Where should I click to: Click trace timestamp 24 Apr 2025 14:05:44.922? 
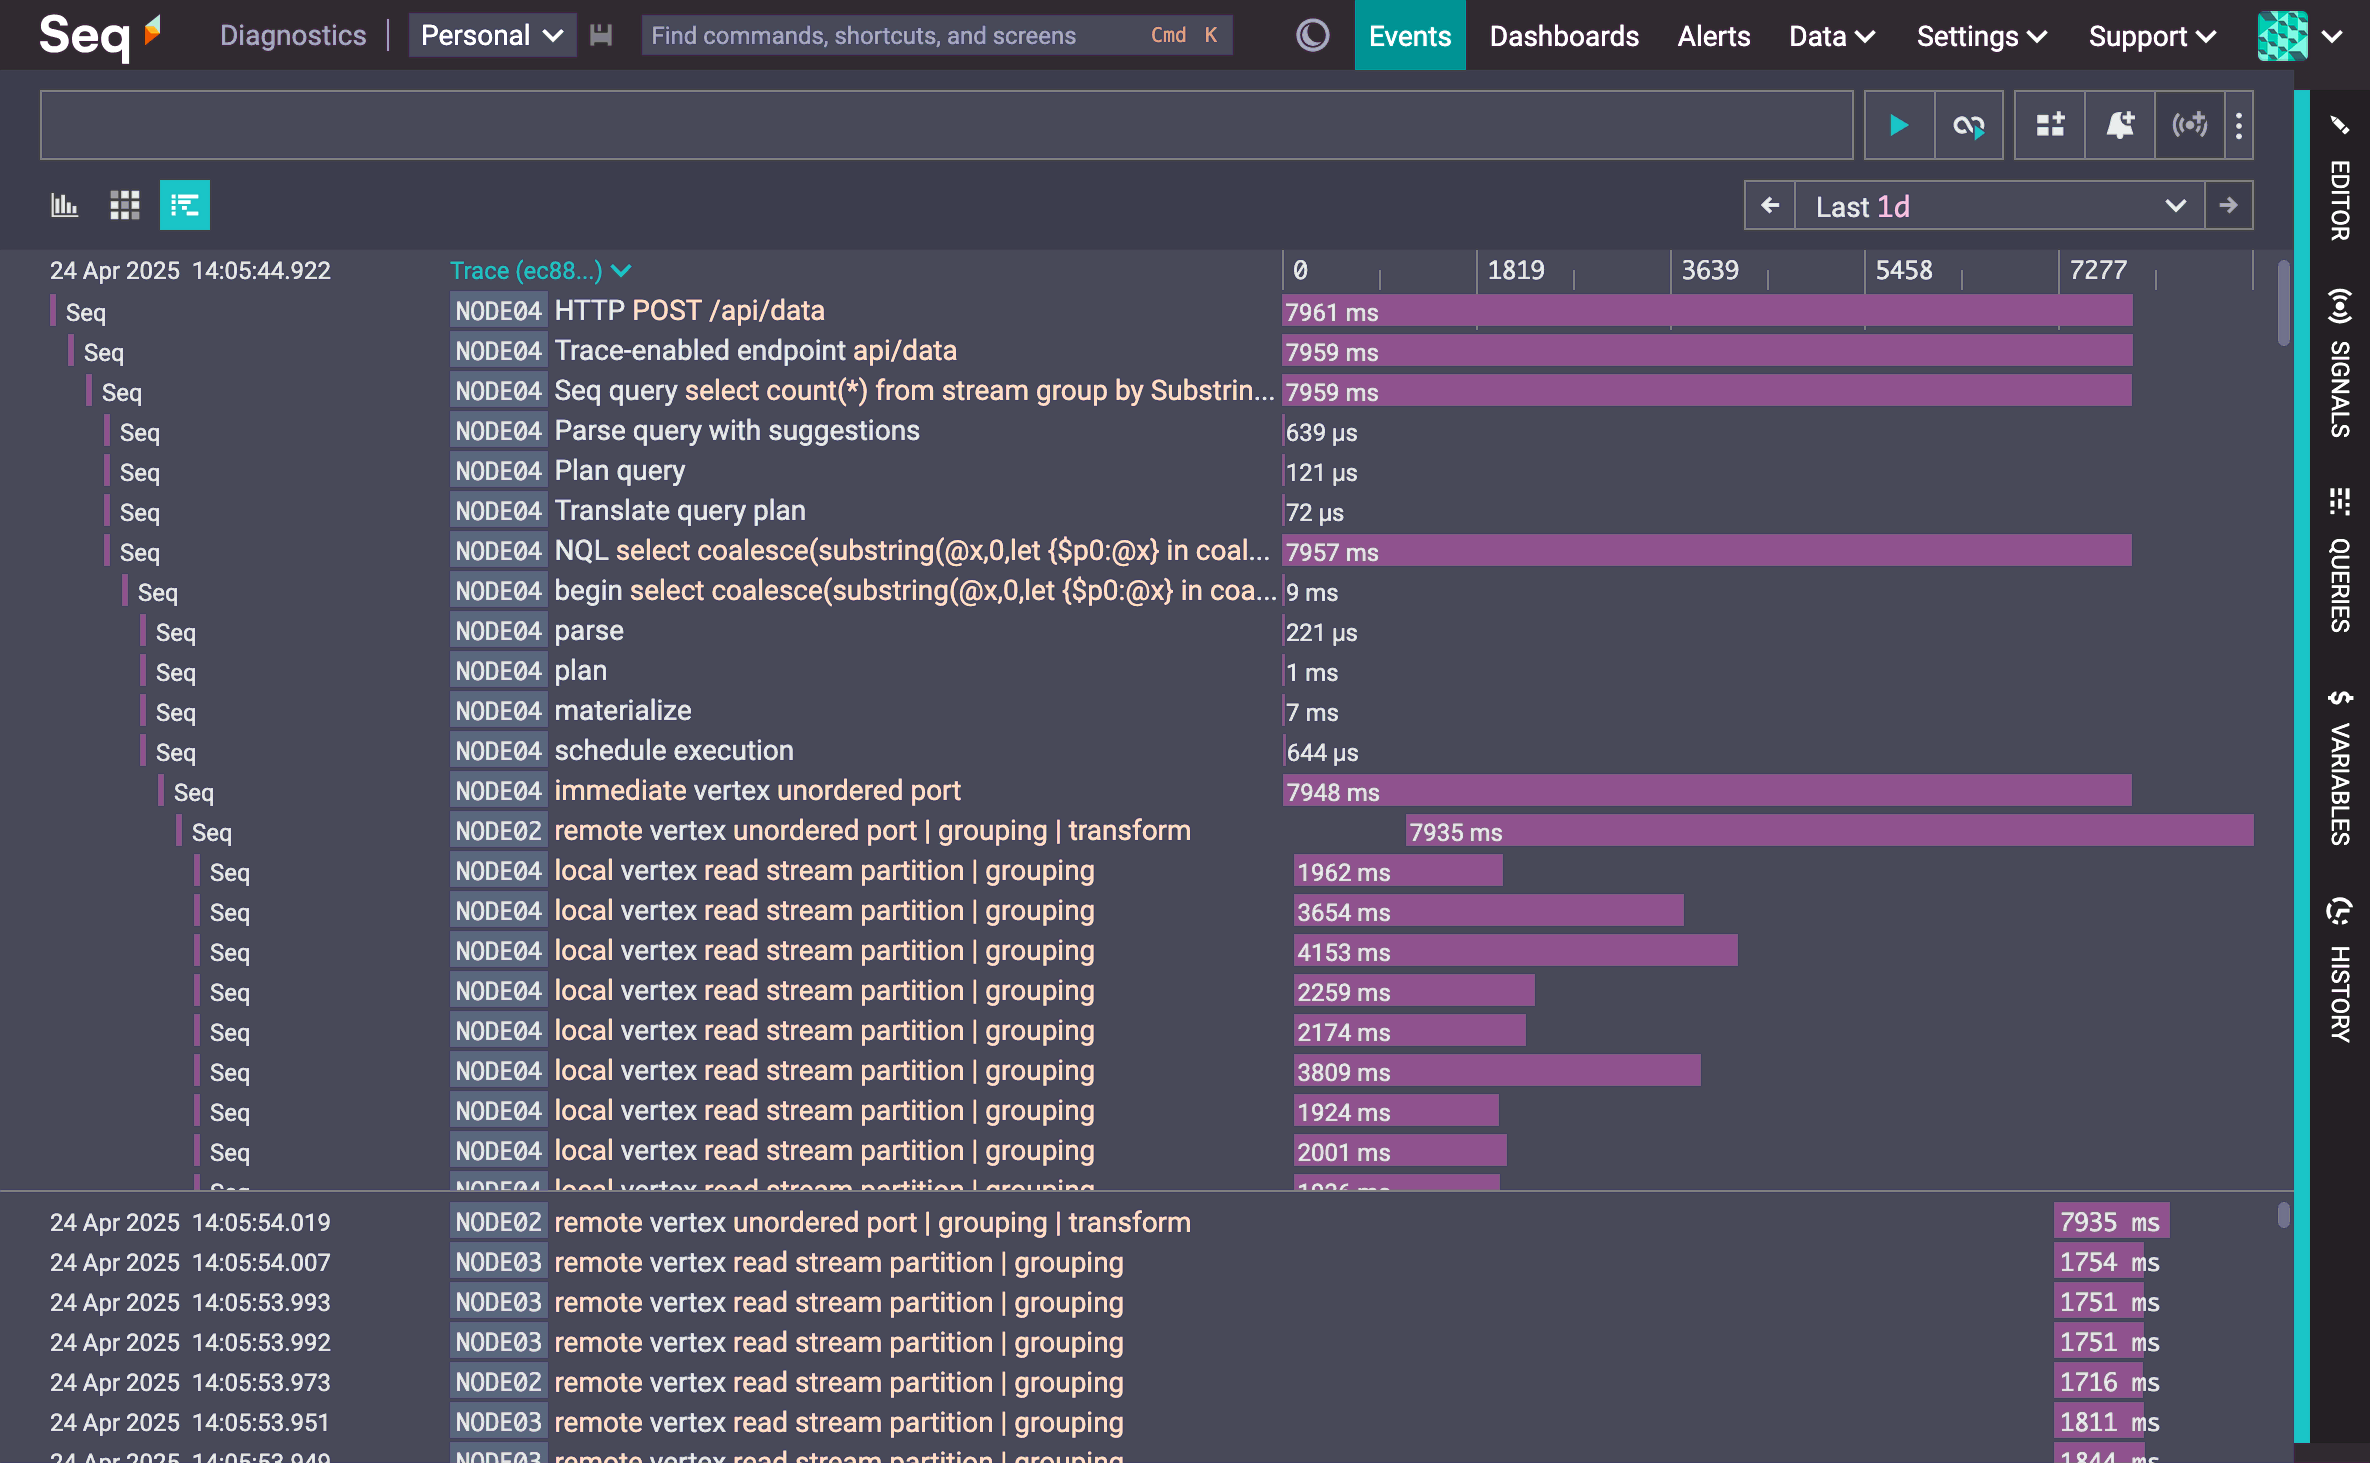pos(190,270)
